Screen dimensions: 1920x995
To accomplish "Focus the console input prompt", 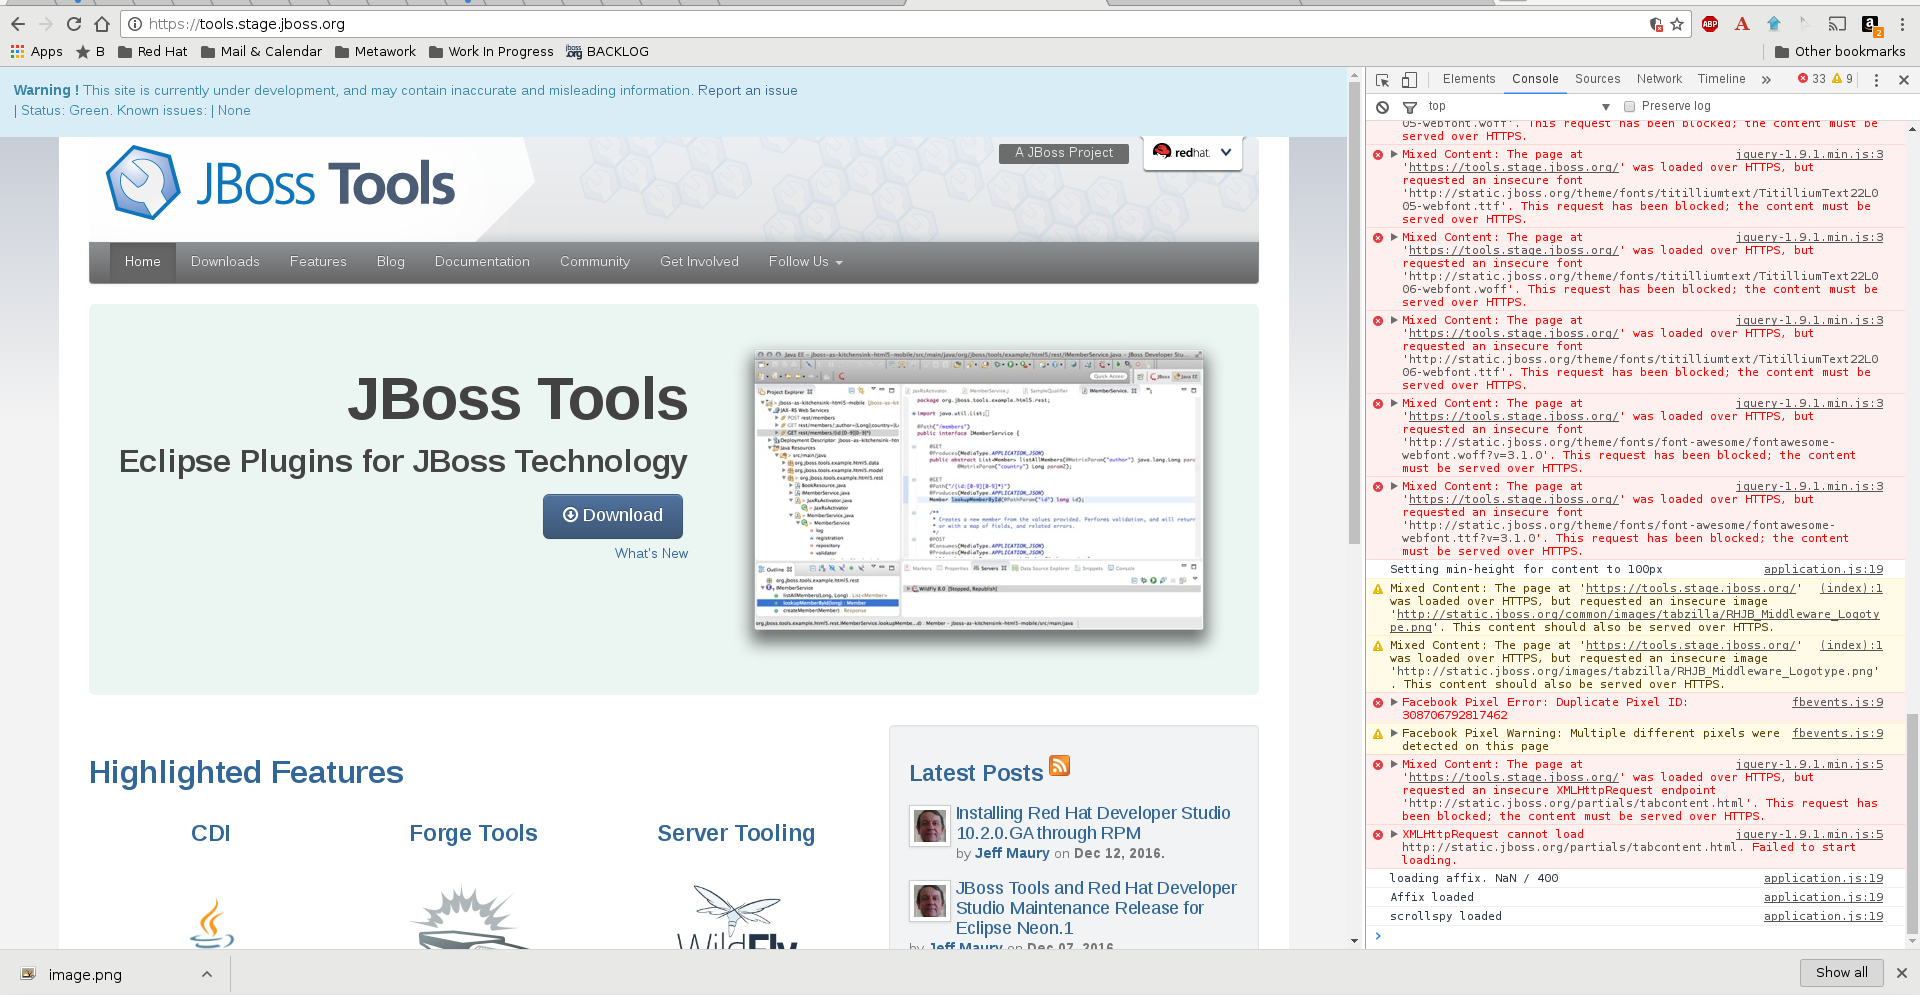I will tap(1640, 936).
